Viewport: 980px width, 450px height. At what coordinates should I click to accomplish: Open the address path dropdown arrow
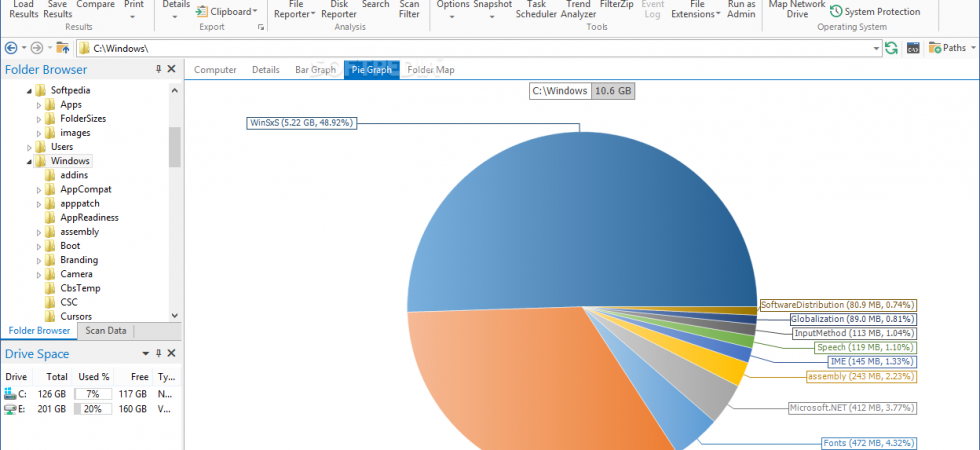(876, 48)
